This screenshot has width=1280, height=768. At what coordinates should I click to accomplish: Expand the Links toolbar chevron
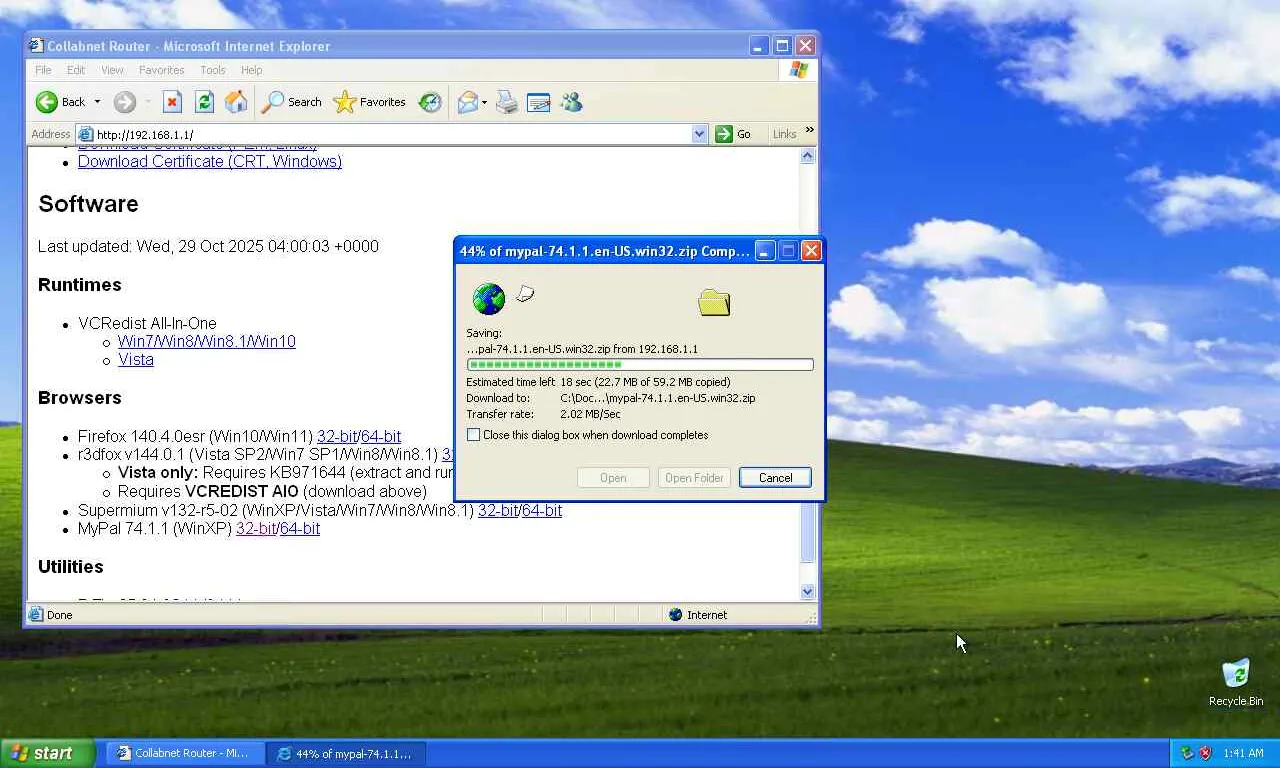tap(809, 131)
